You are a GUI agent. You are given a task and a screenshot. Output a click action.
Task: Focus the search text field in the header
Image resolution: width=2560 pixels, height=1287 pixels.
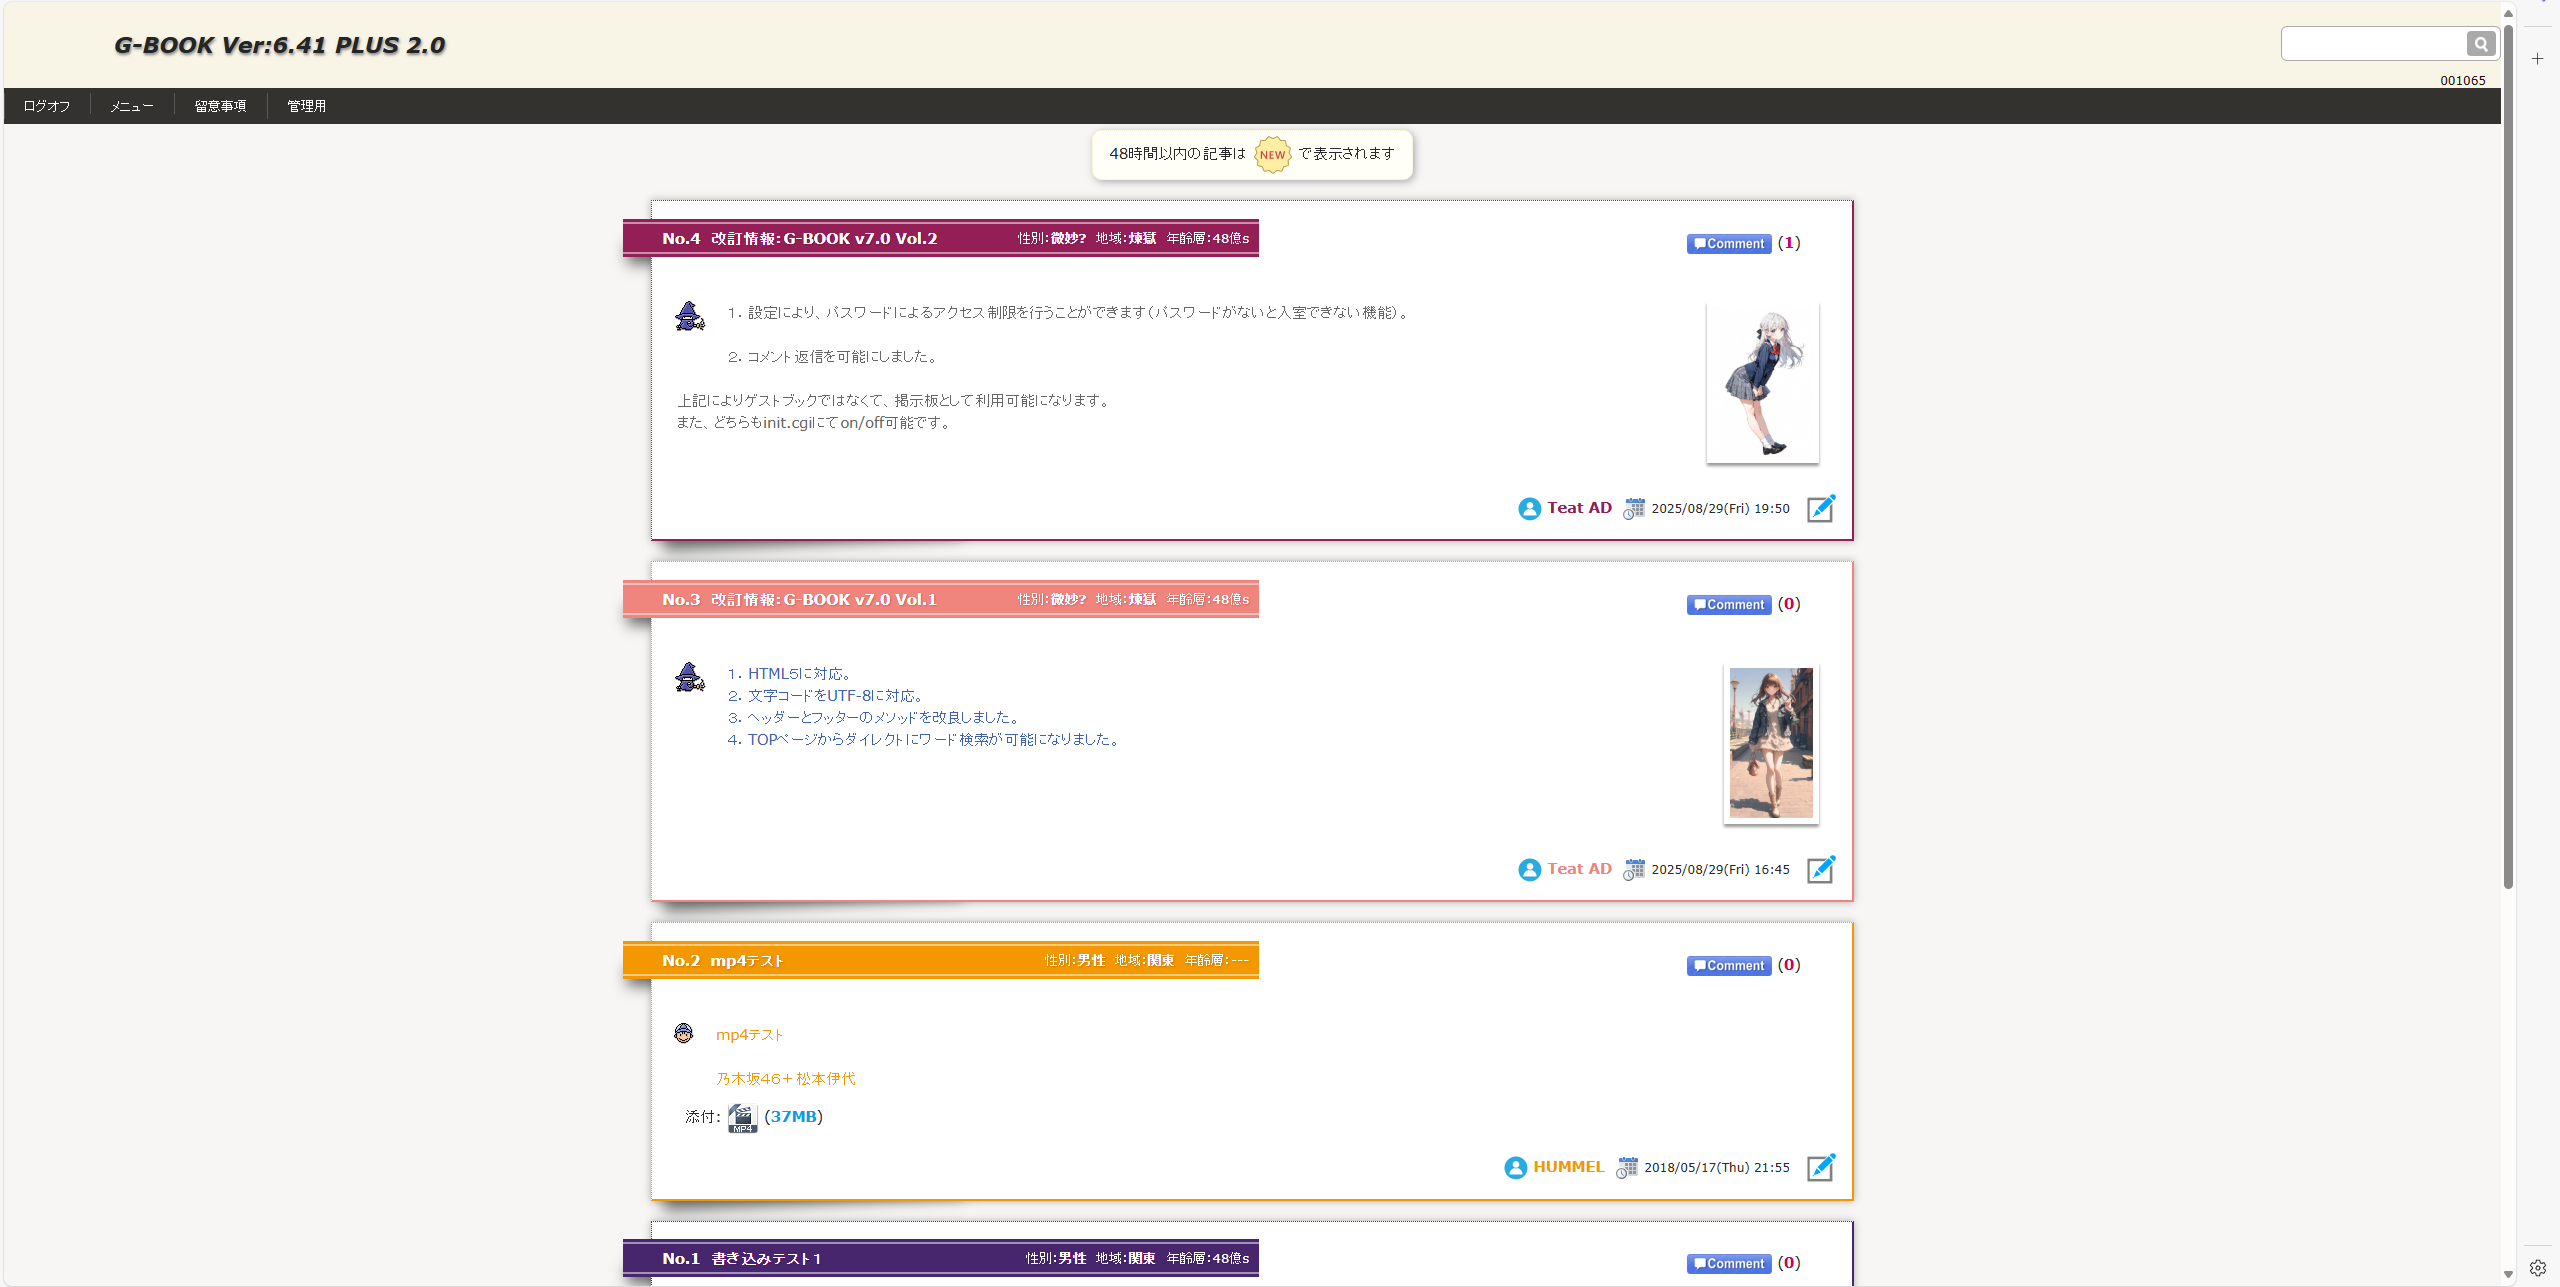[2372, 44]
